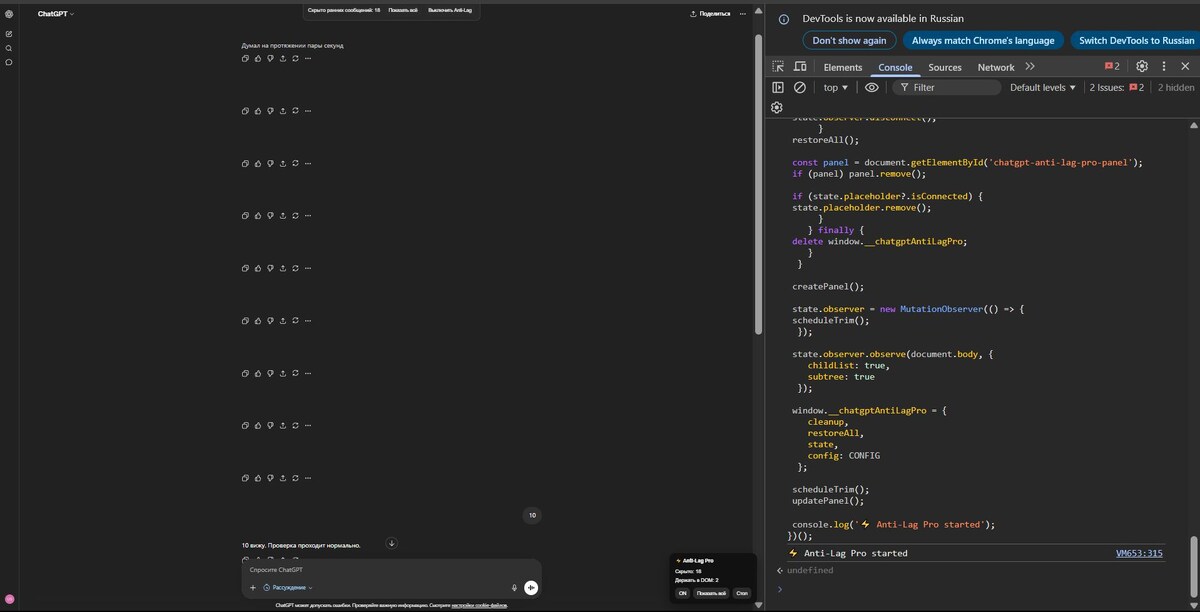Close the DevTools panel
1200x612 pixels.
[1186, 67]
